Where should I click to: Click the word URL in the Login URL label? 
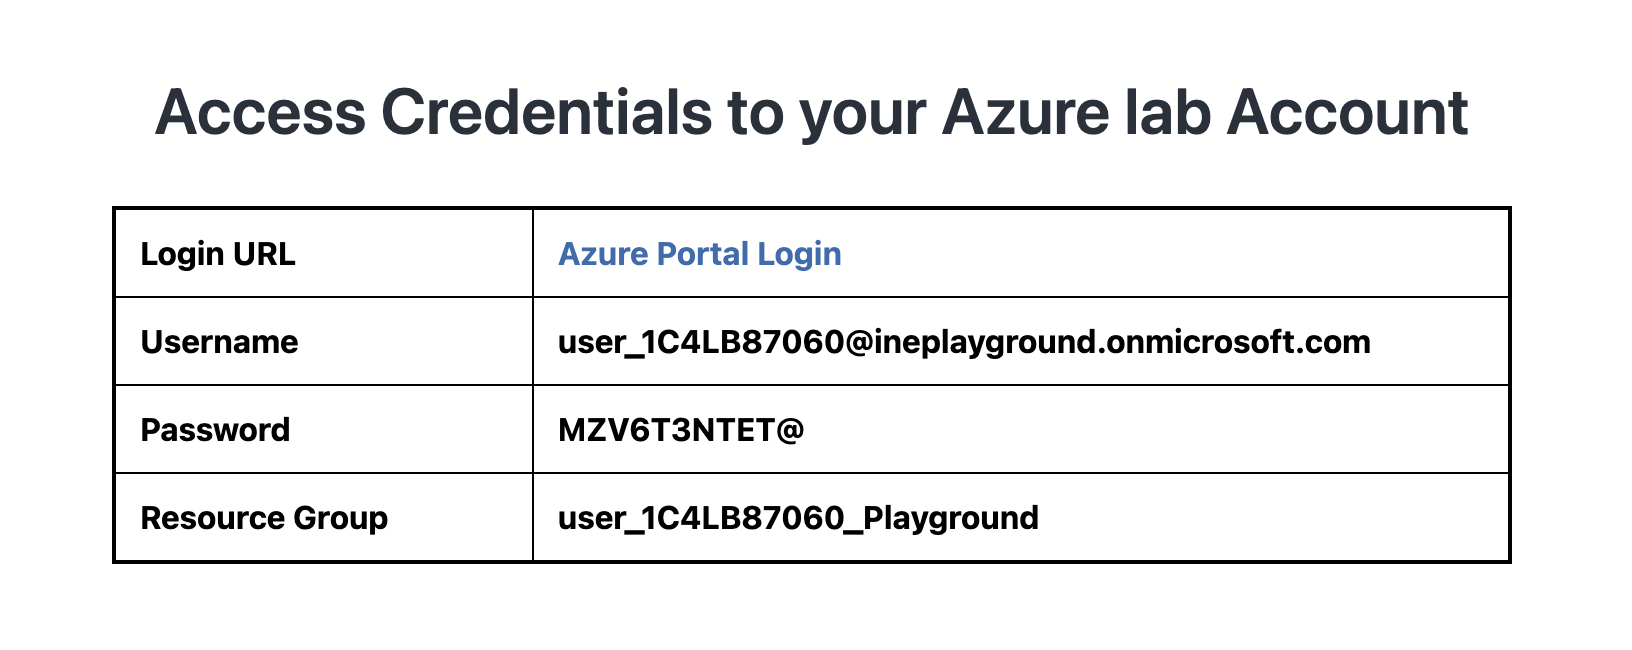click(x=264, y=254)
